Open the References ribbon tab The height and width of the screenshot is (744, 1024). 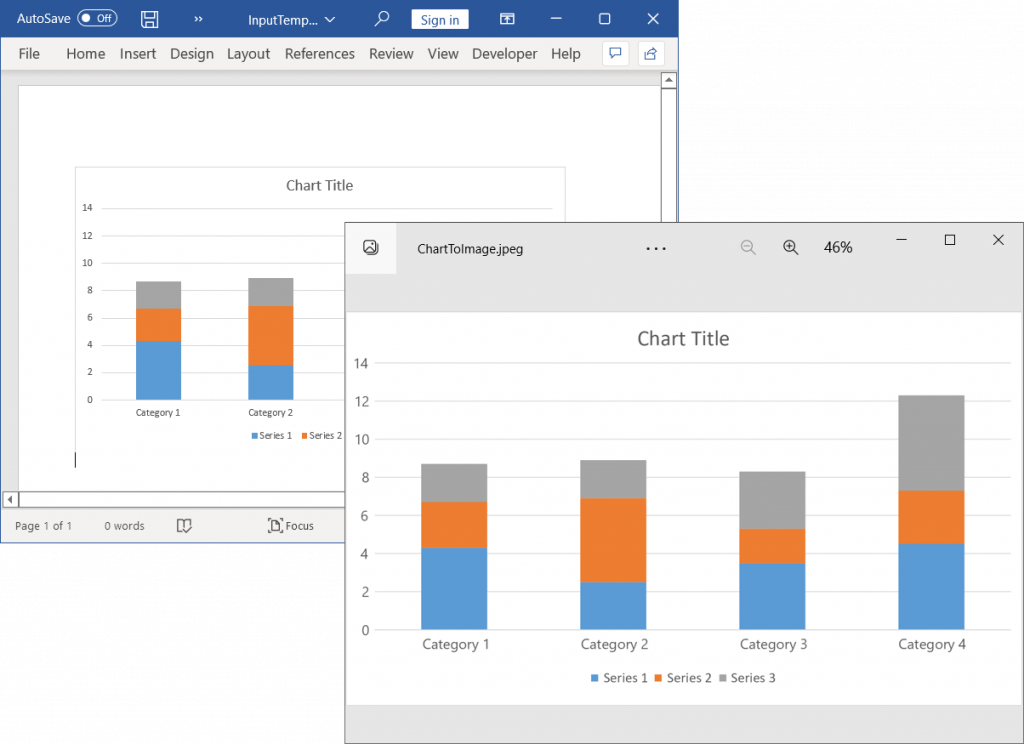pos(319,53)
